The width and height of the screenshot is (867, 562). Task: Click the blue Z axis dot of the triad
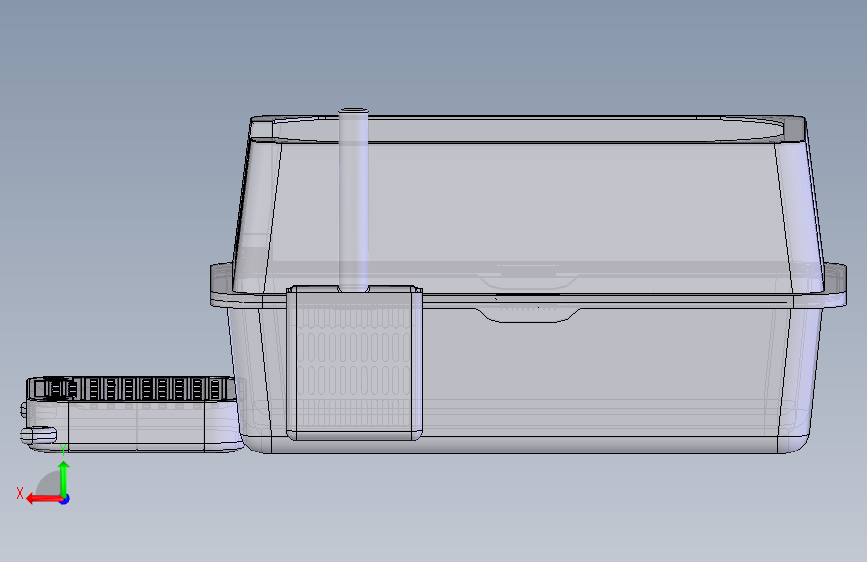(65, 499)
